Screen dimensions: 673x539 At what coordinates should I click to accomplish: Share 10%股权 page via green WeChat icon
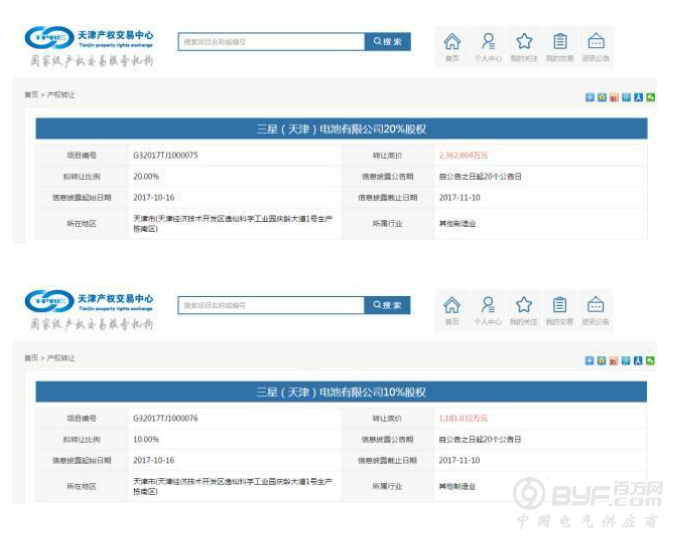coord(650,361)
